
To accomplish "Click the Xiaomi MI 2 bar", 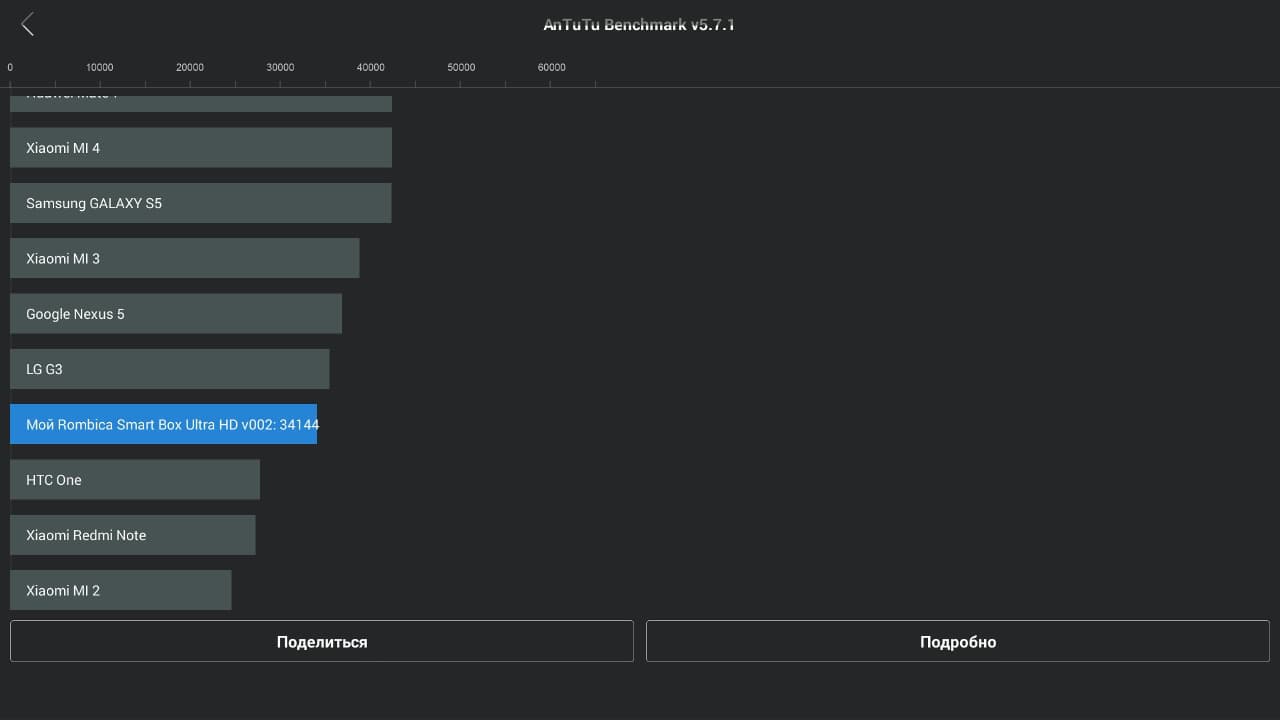I will point(120,590).
